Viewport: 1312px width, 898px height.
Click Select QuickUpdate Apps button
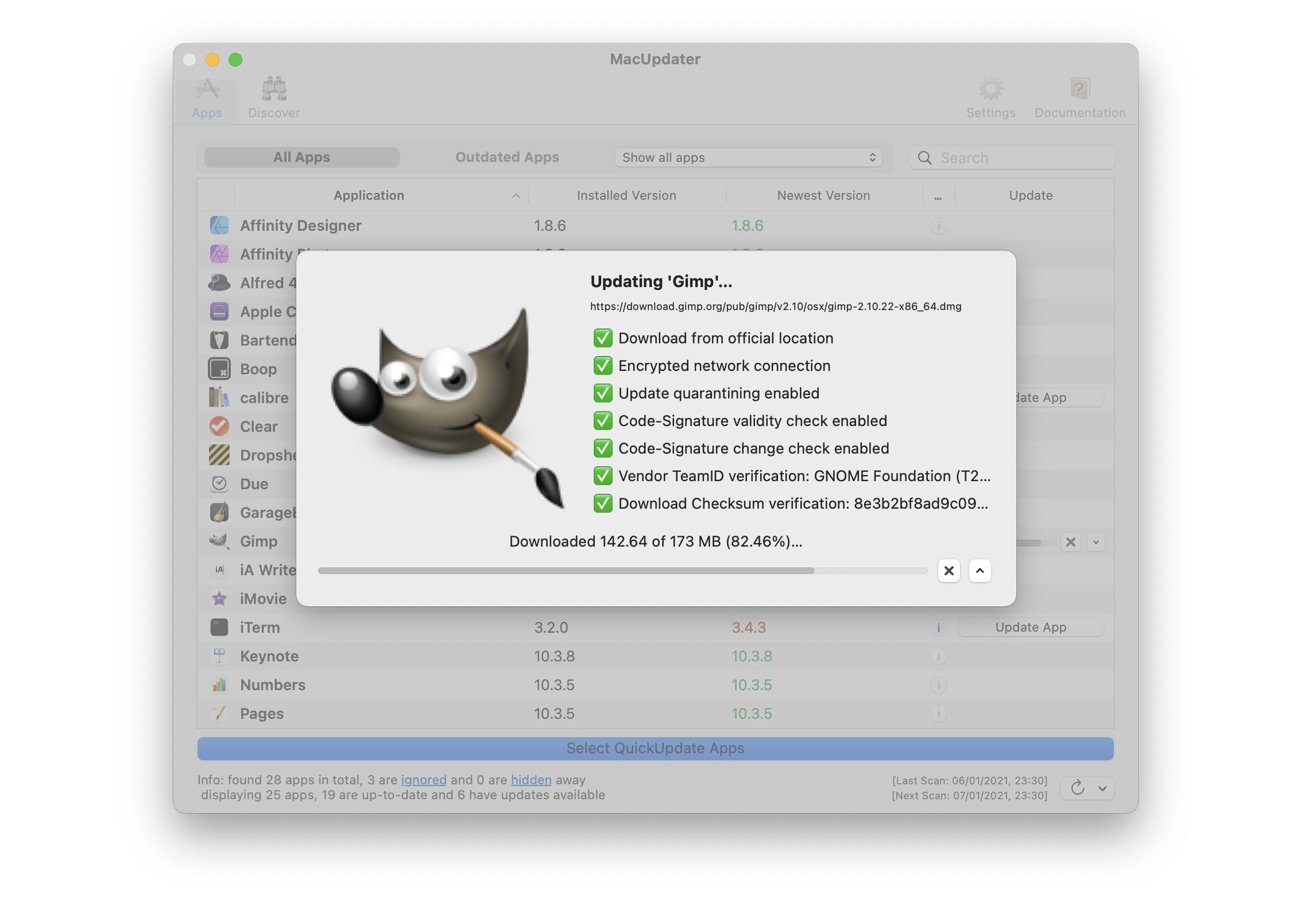(x=655, y=748)
